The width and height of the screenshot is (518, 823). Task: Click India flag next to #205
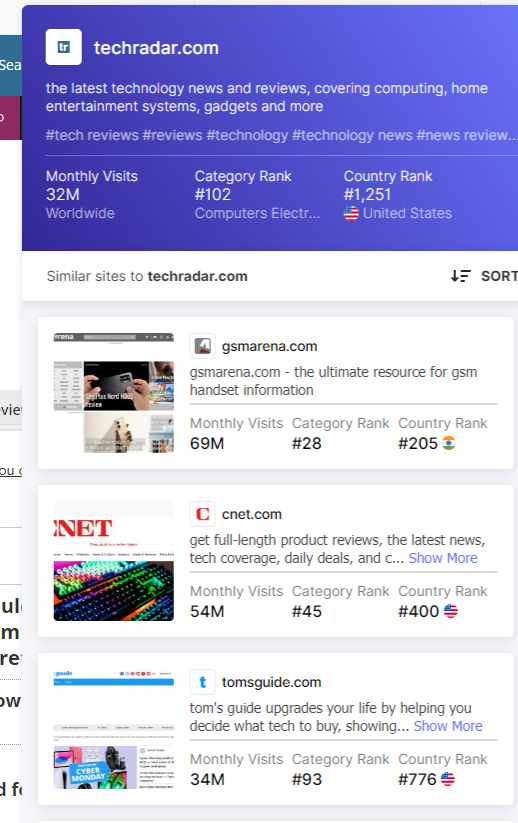coord(448,443)
